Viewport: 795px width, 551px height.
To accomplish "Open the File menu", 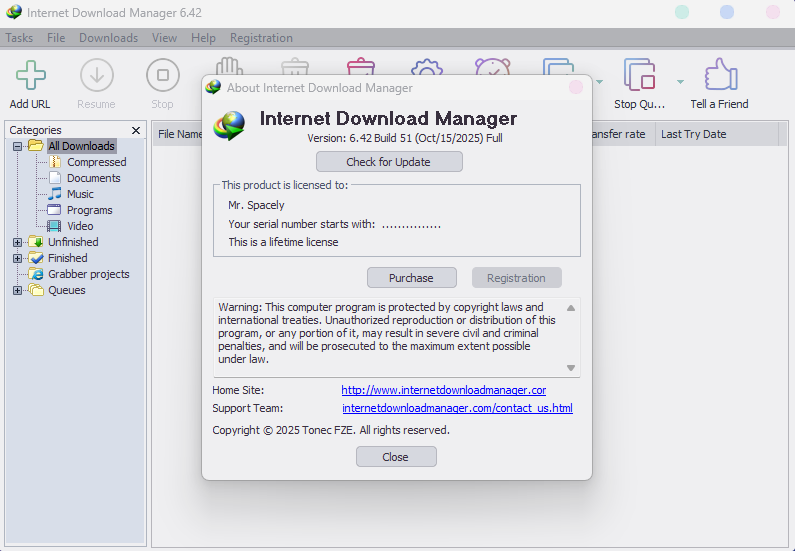I will pyautogui.click(x=56, y=38).
